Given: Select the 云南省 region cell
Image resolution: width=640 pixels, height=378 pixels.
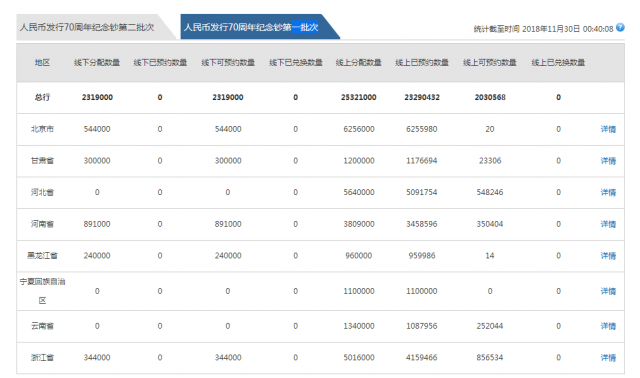Looking at the screenshot, I should (x=42, y=326).
